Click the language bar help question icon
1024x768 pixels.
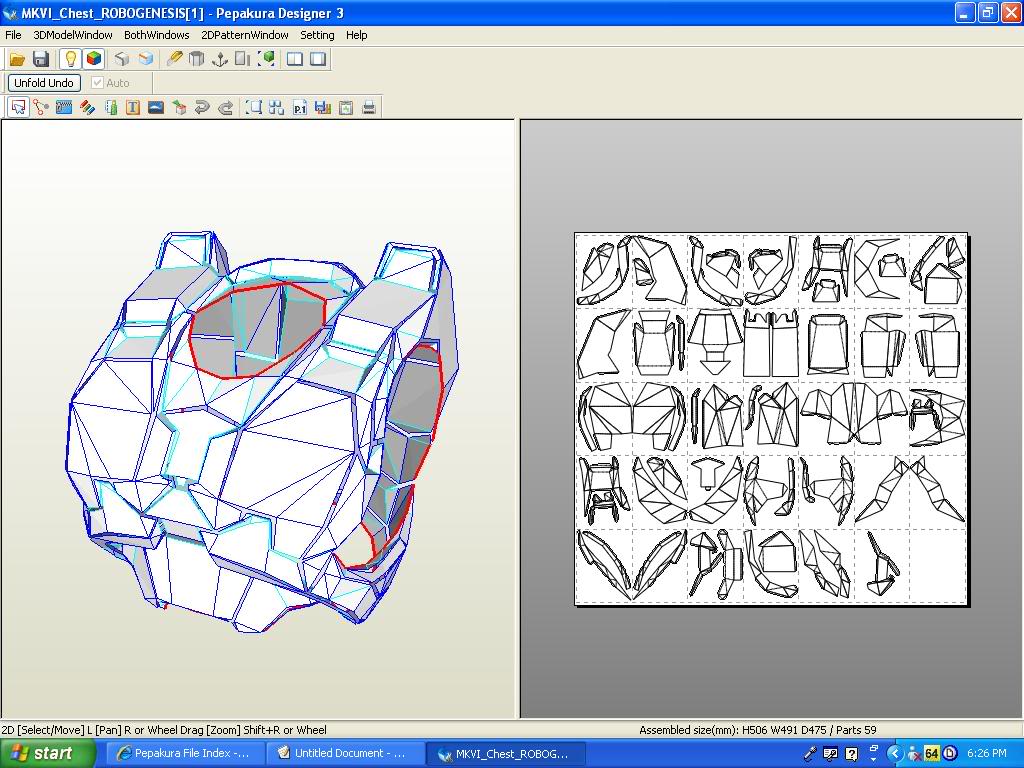click(851, 754)
